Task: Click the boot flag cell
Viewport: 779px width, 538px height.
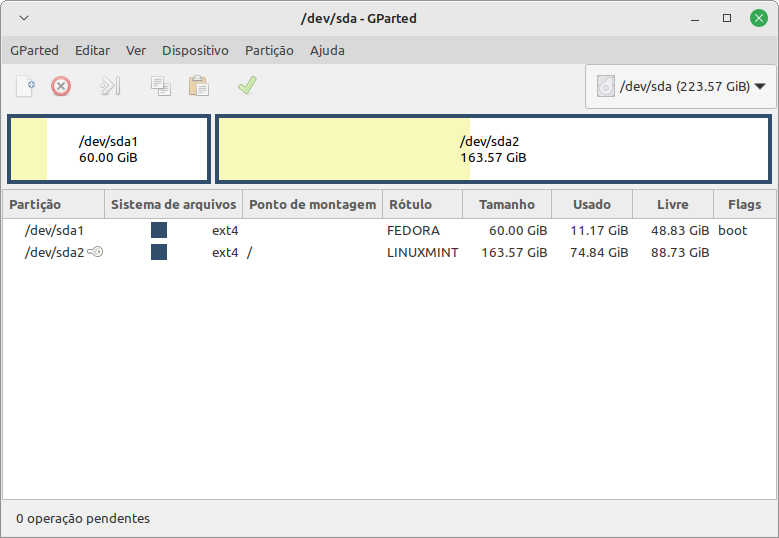Action: point(732,231)
